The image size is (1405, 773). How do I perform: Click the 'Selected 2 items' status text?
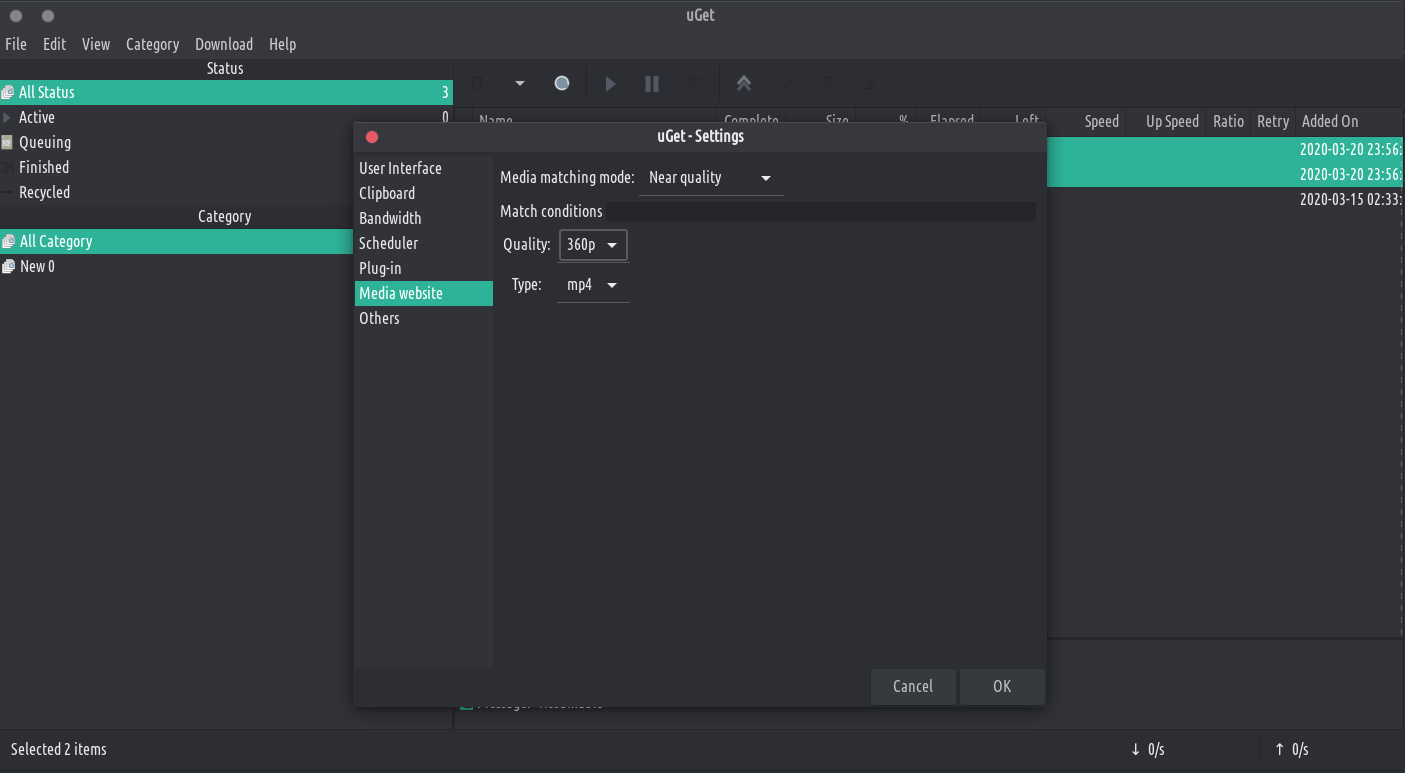click(58, 749)
